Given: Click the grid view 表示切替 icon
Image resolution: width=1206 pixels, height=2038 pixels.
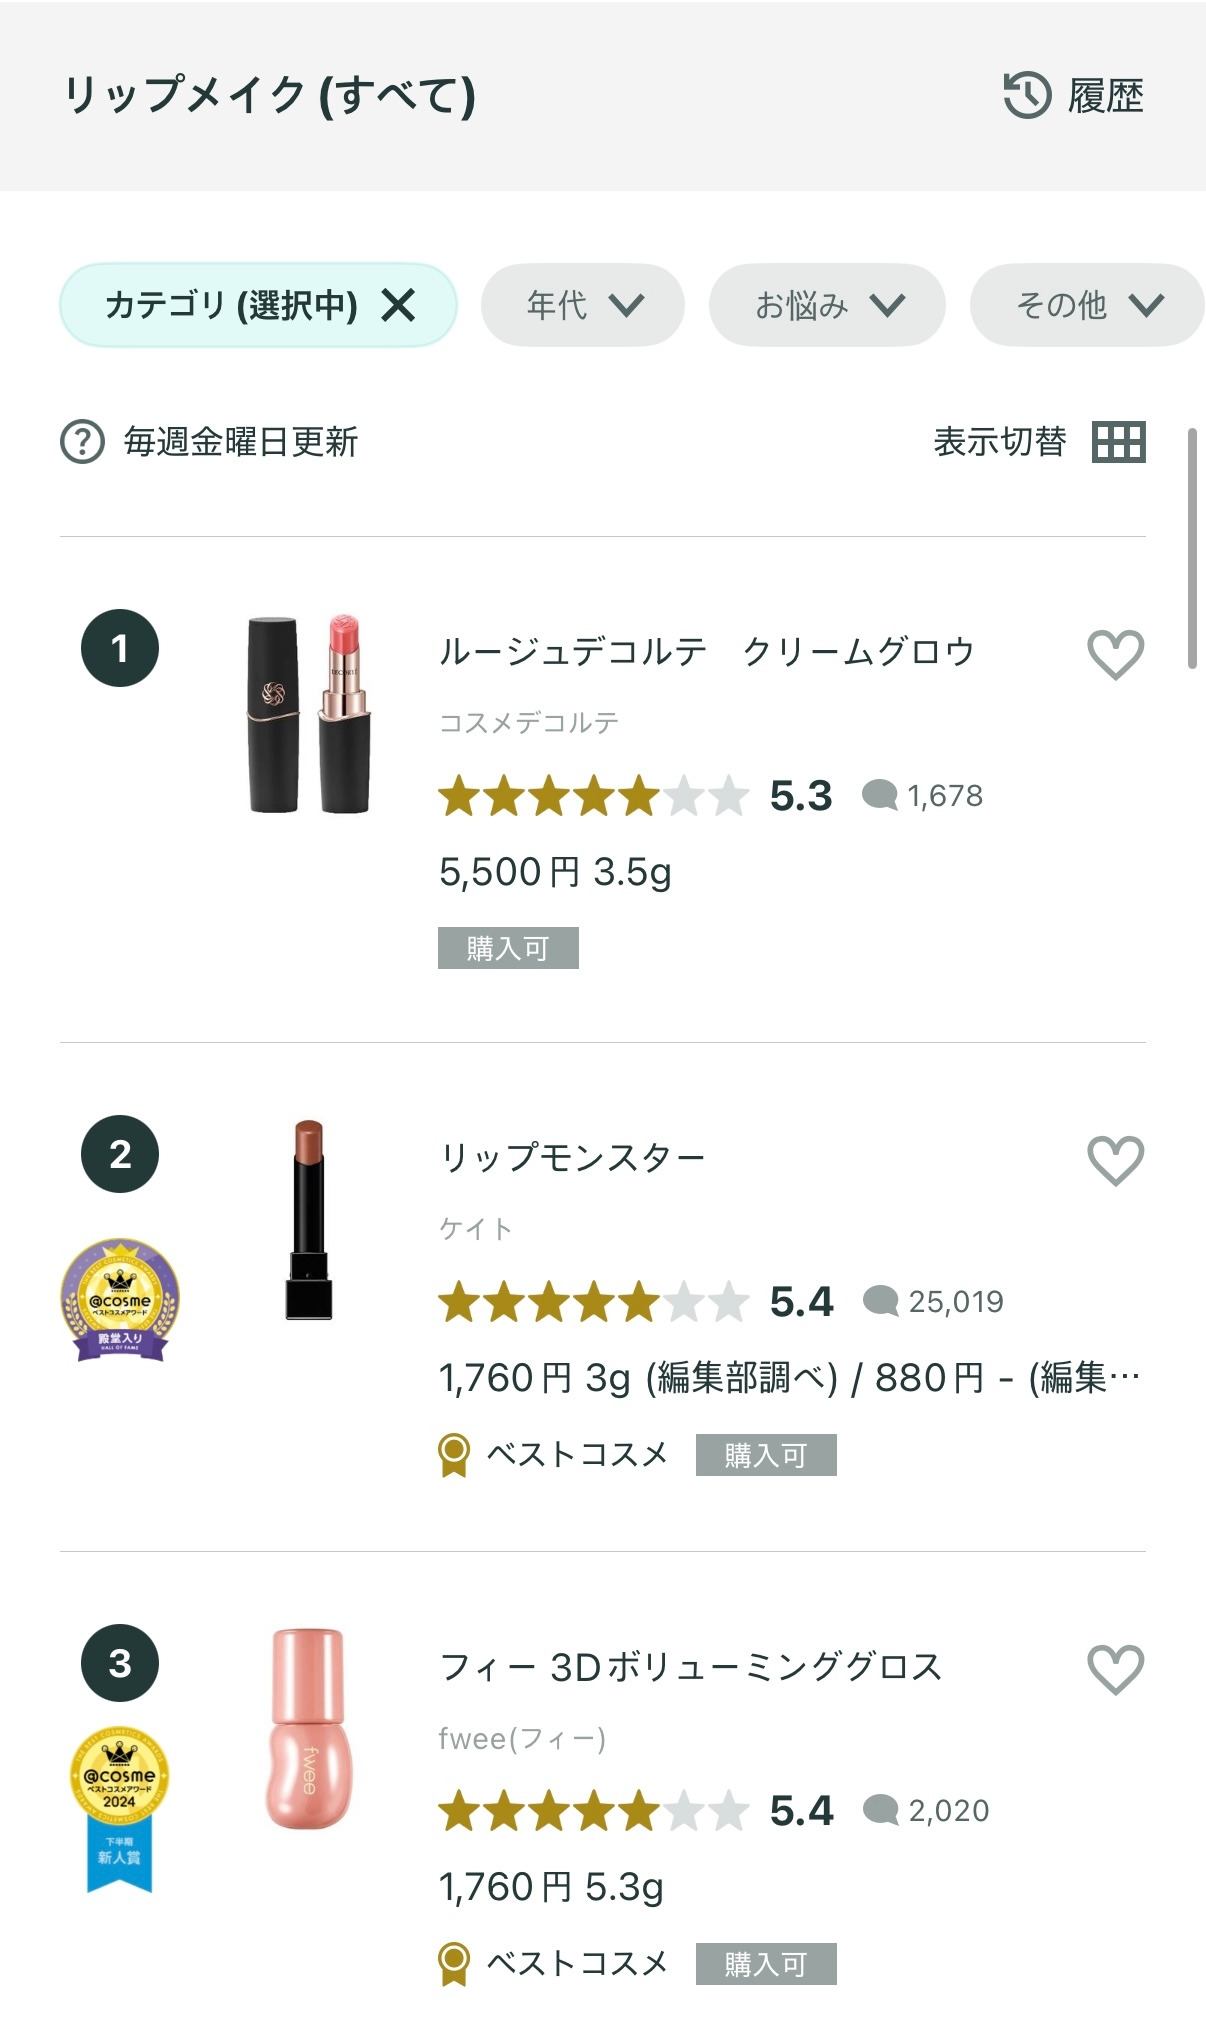Looking at the screenshot, I should pyautogui.click(x=1118, y=441).
